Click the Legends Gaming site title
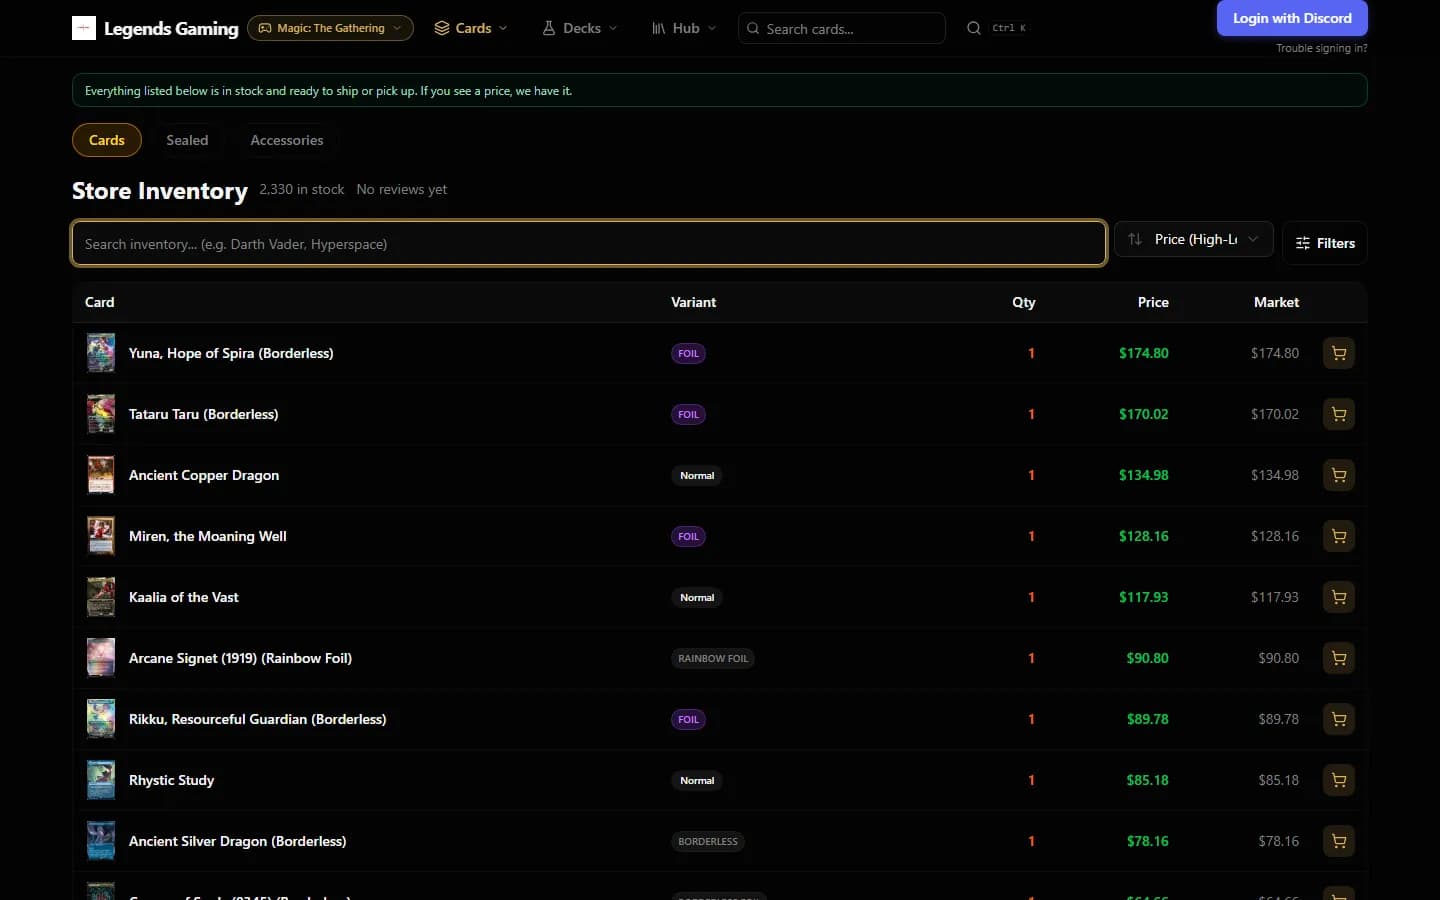 (171, 28)
